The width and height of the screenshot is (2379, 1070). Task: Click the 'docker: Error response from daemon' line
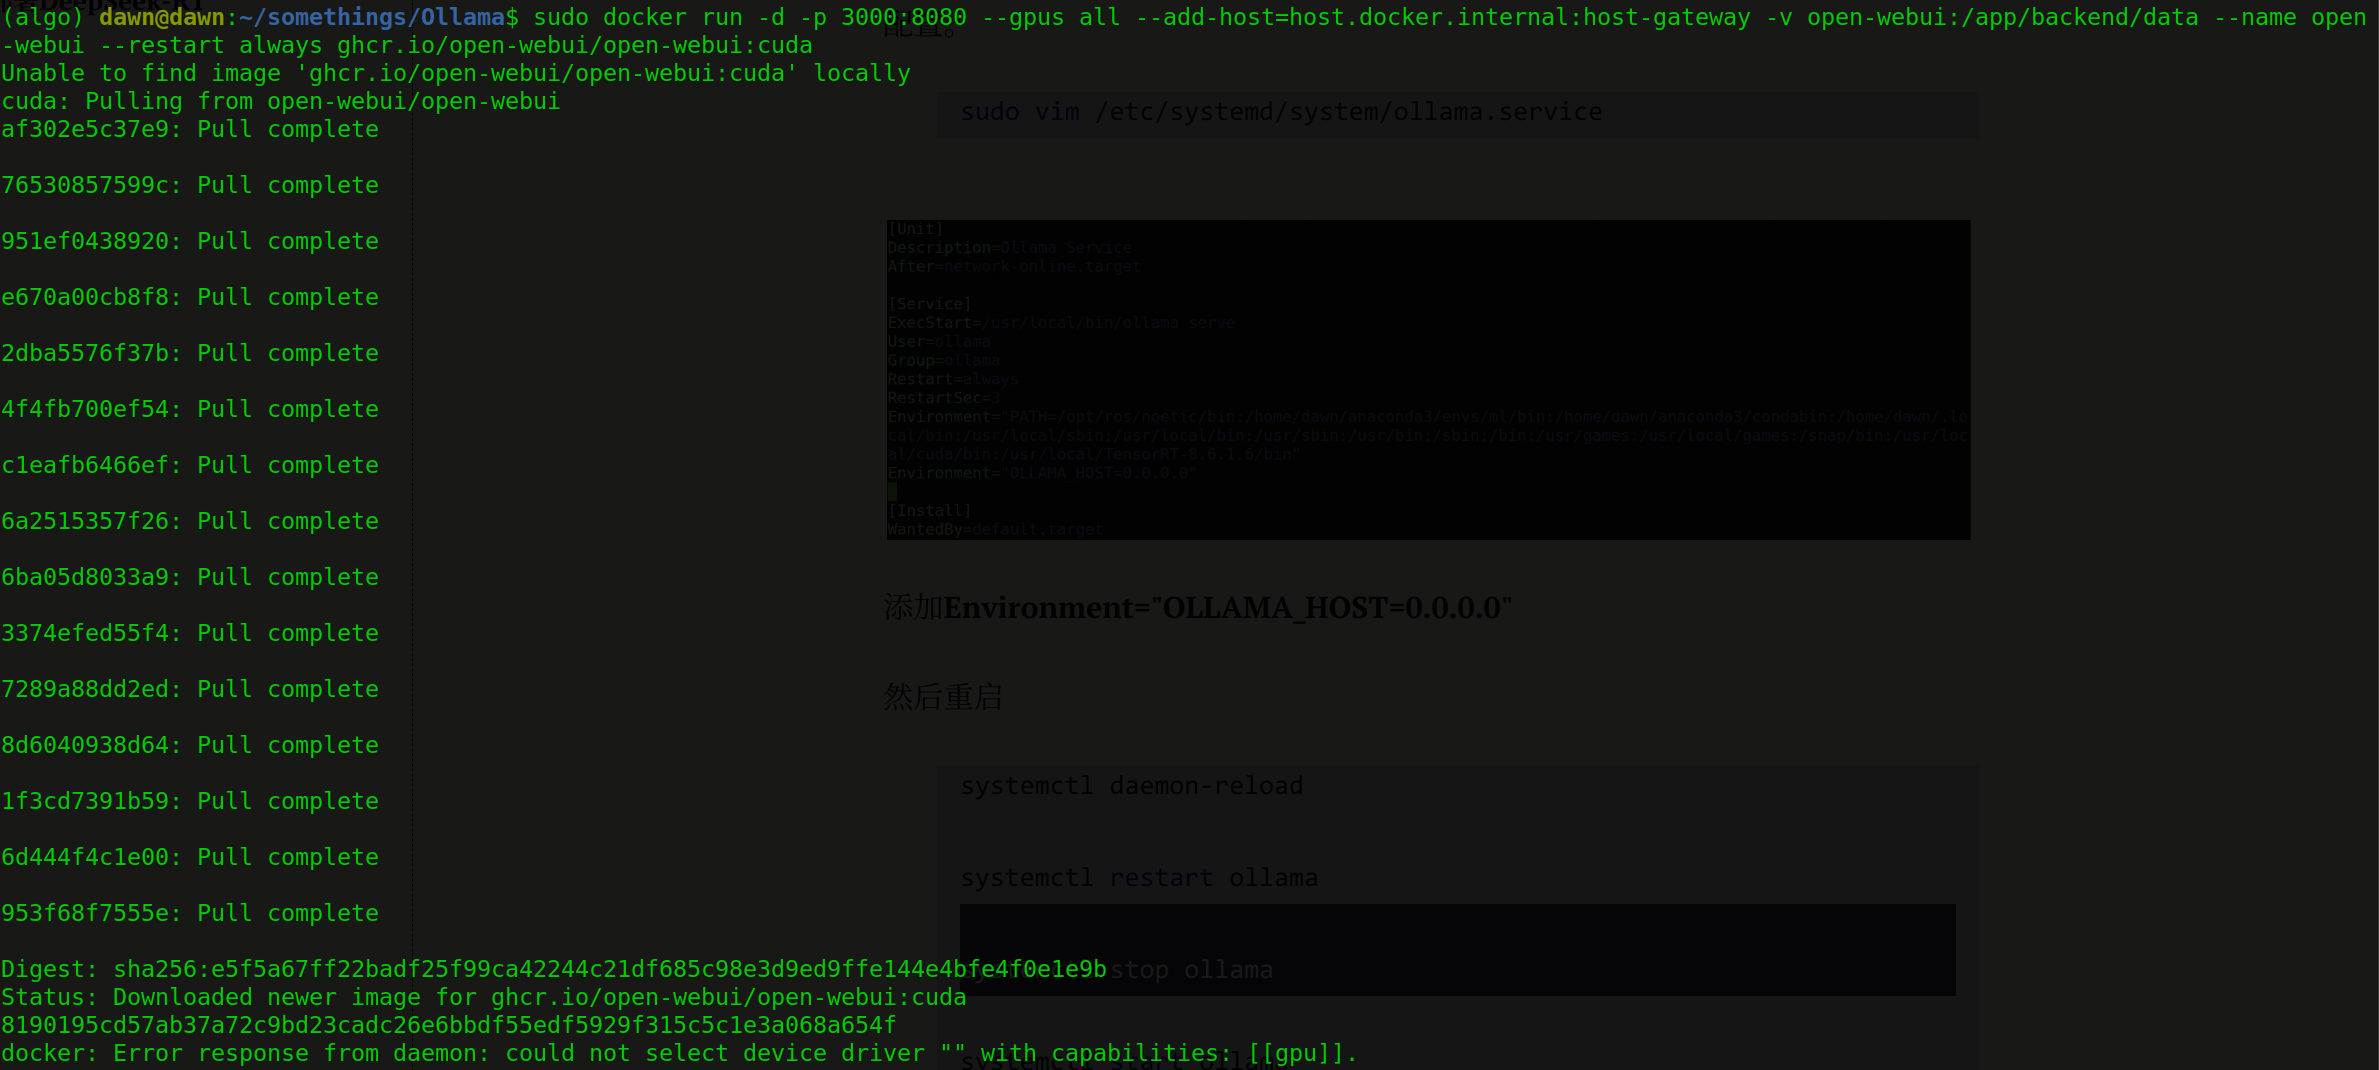point(679,1054)
